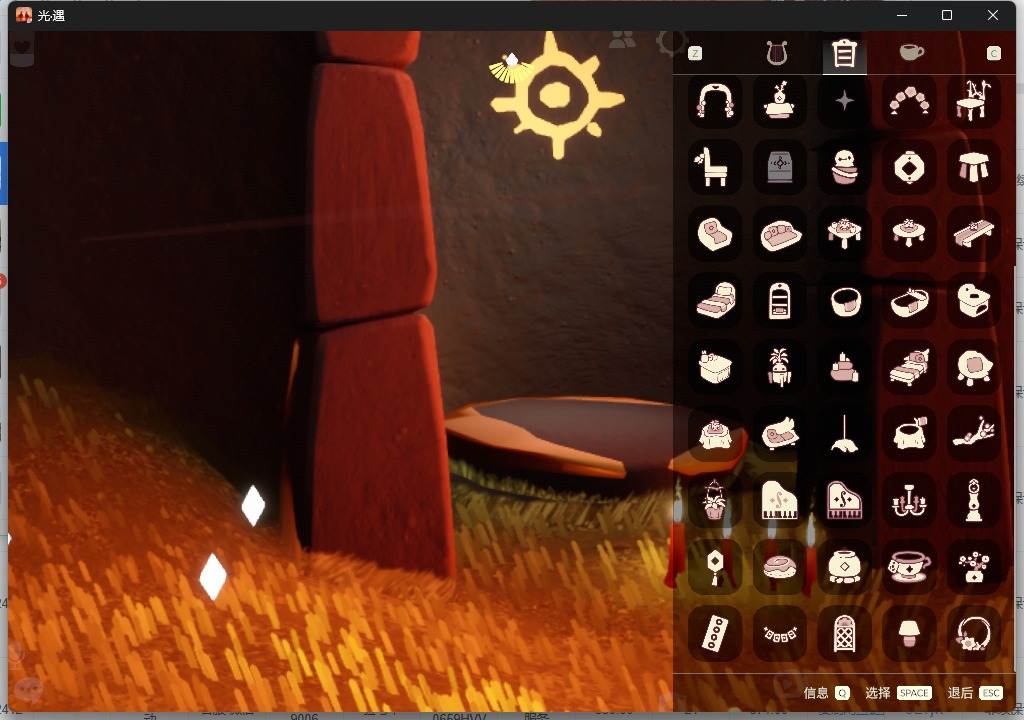Choose the hanging pendant floor lamp item
Image resolution: width=1024 pixels, height=720 pixels.
click(844, 434)
